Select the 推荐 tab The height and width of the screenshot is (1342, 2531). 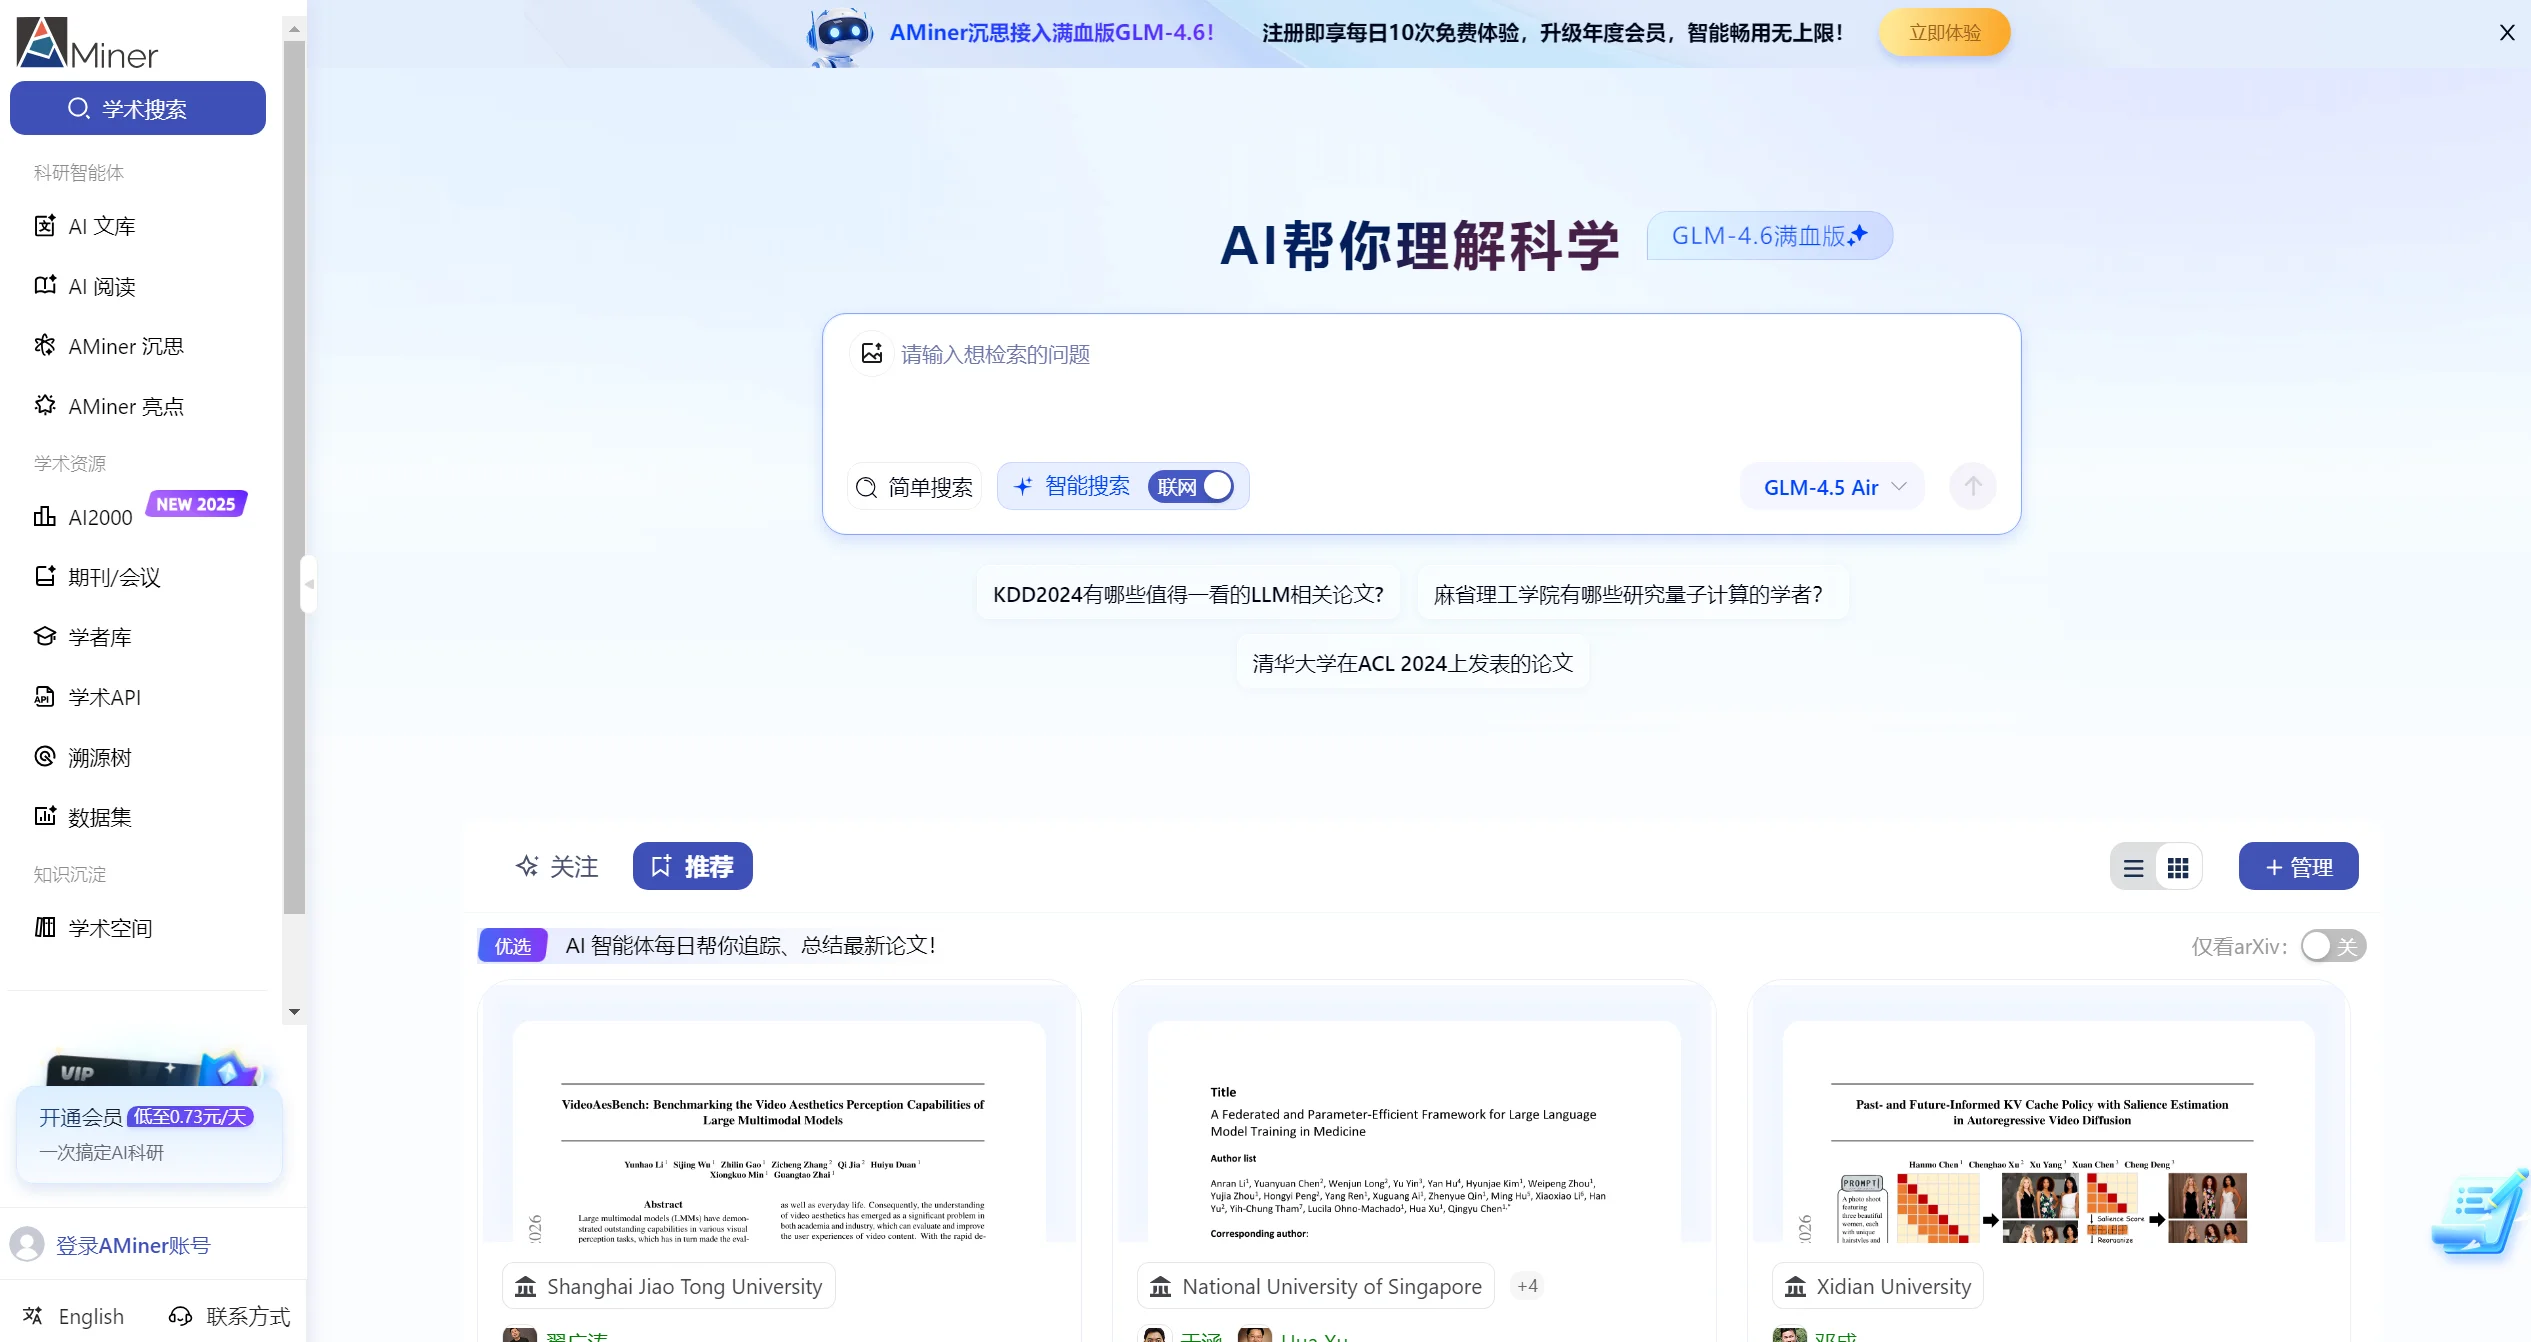(x=692, y=867)
